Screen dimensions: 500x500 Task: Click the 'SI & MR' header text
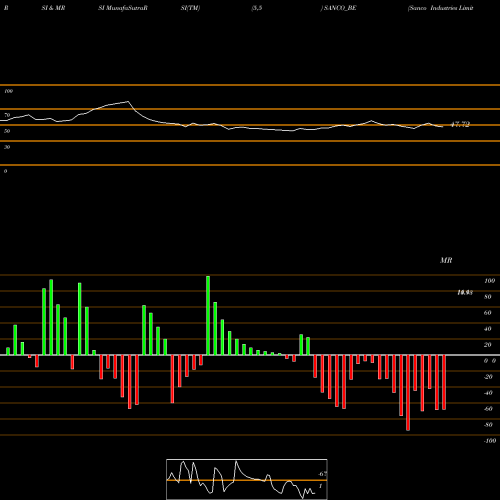coord(53,8)
